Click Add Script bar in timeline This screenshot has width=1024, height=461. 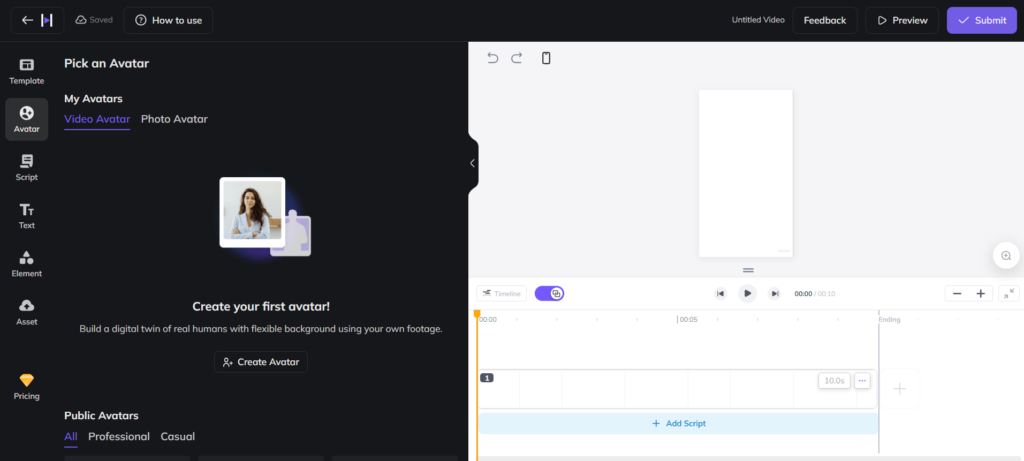point(678,423)
